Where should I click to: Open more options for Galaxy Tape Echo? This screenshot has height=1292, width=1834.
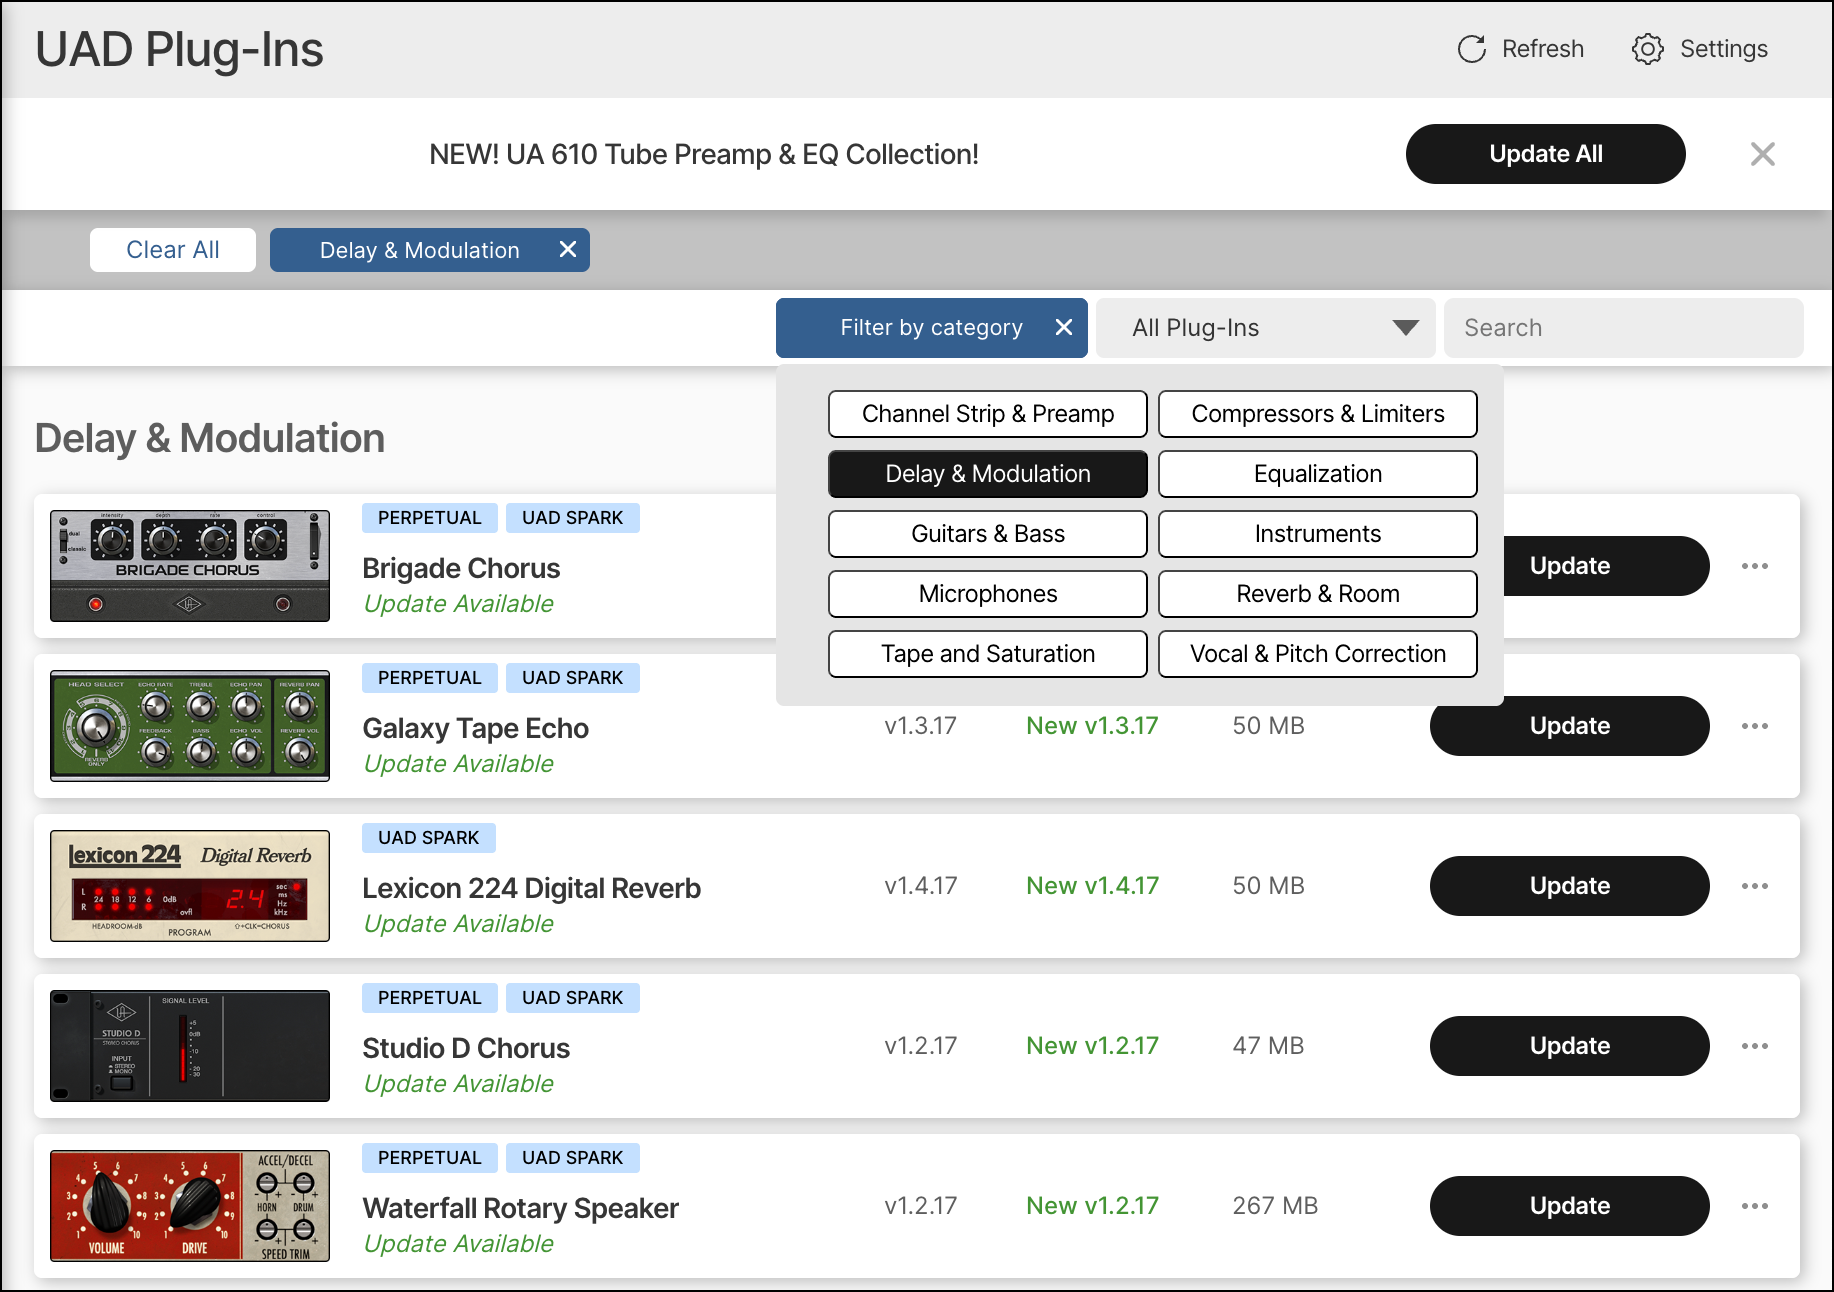pos(1754,726)
